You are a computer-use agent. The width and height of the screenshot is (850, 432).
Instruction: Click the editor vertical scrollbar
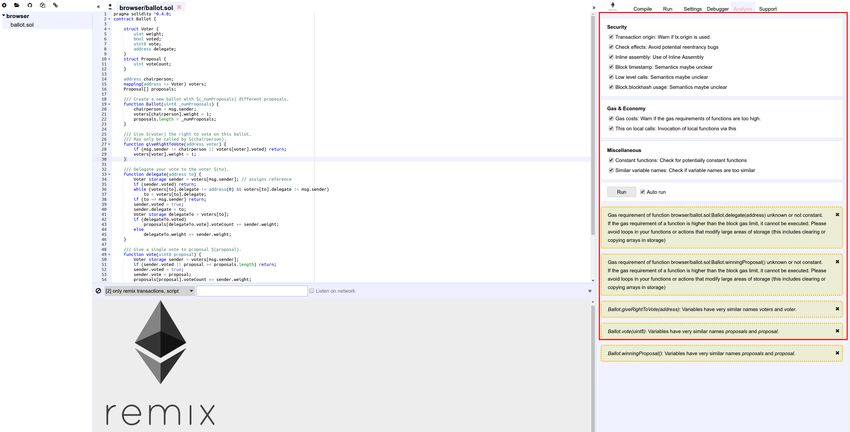tap(591, 125)
